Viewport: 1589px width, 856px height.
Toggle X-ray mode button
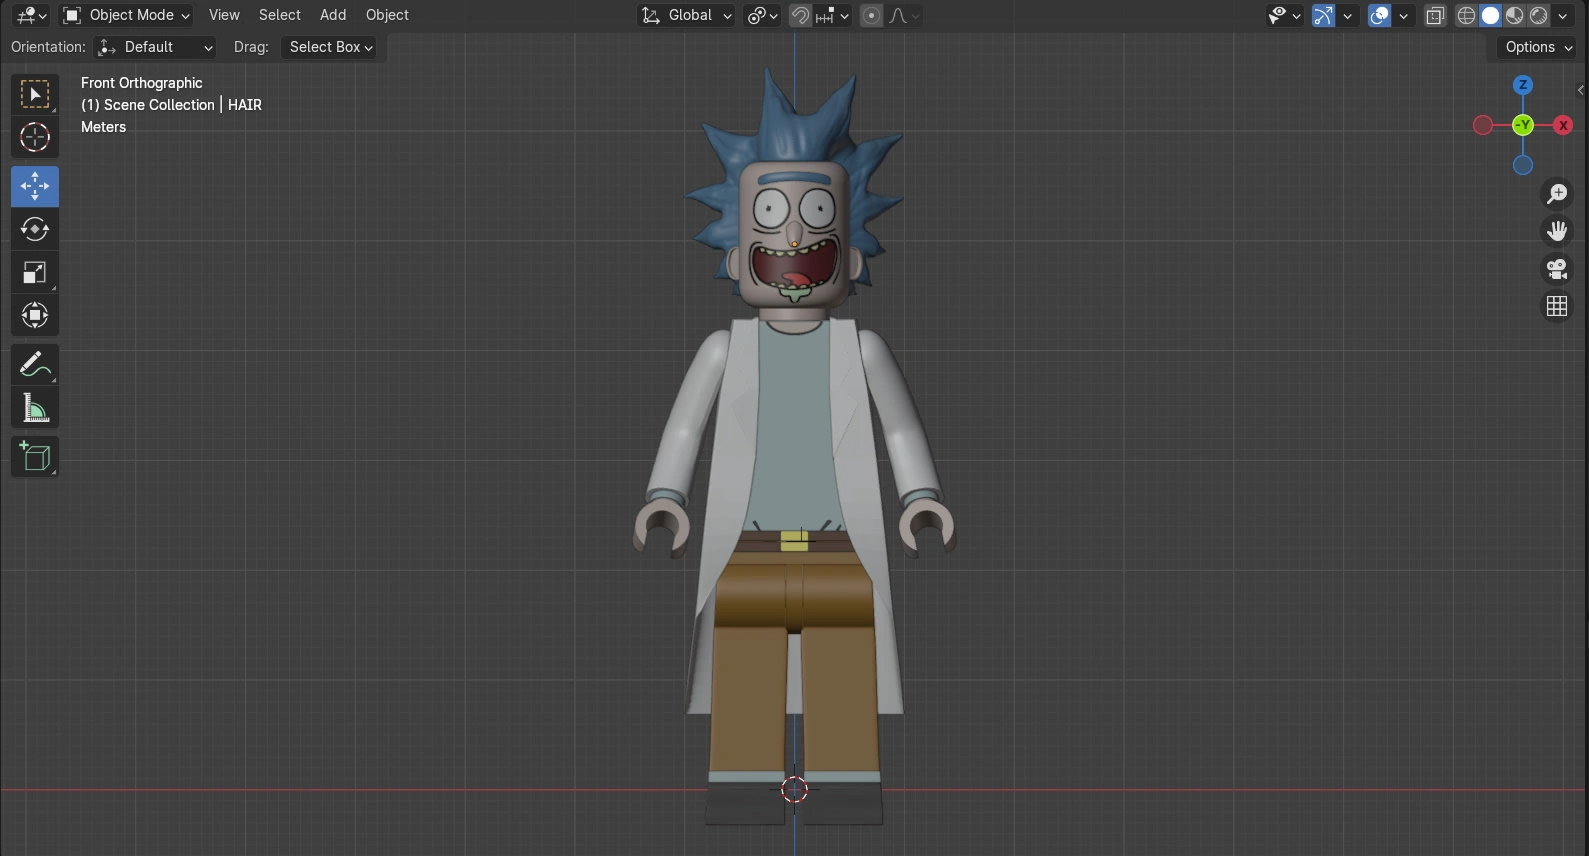[x=1435, y=15]
